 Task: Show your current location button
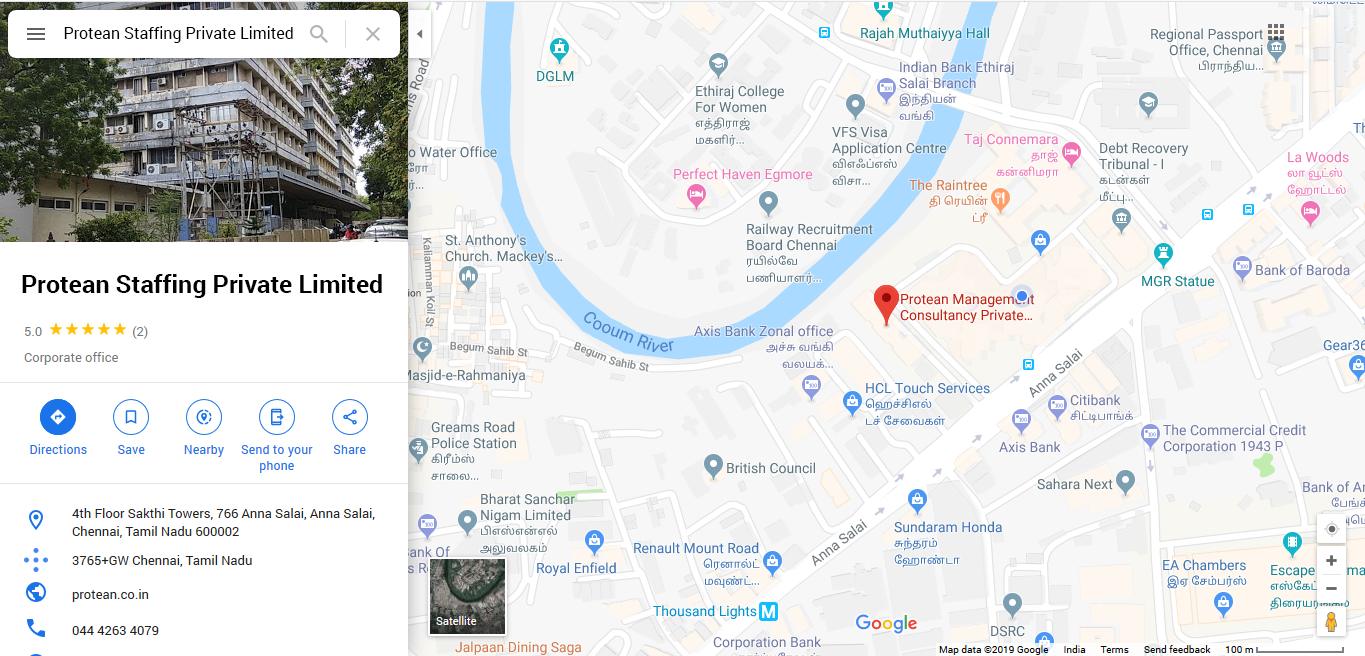tap(1331, 529)
